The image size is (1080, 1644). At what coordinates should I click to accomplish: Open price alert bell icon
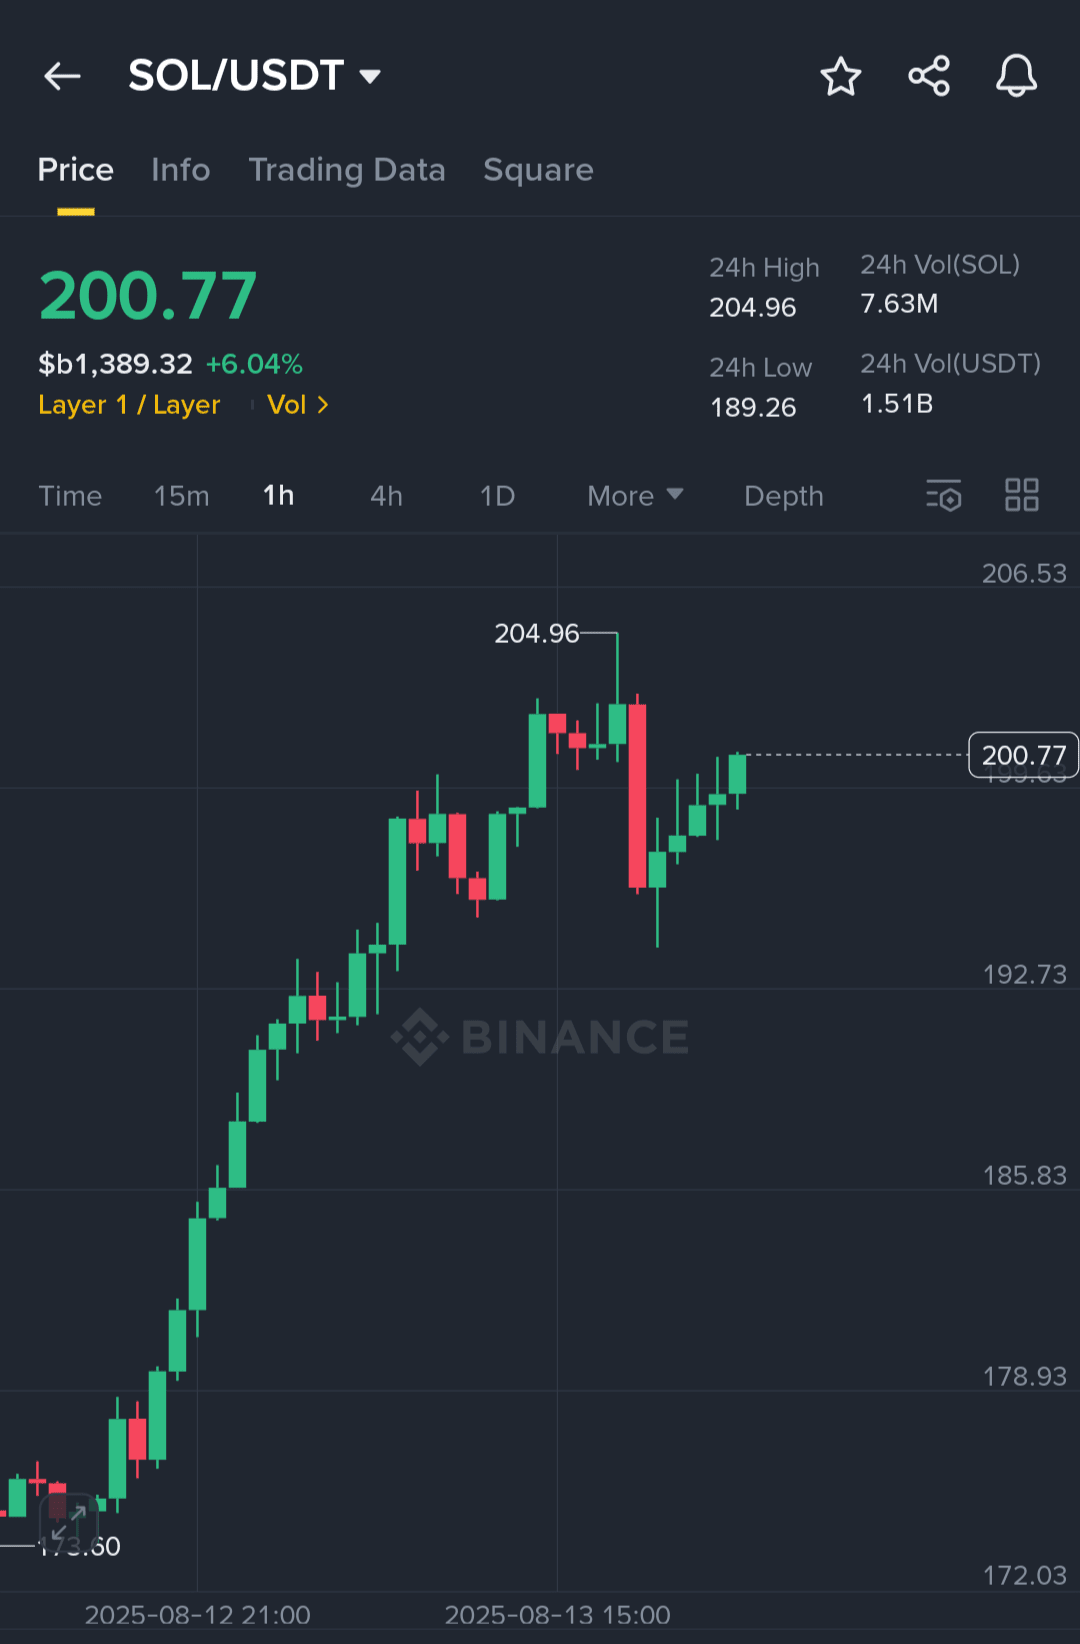(x=1016, y=76)
